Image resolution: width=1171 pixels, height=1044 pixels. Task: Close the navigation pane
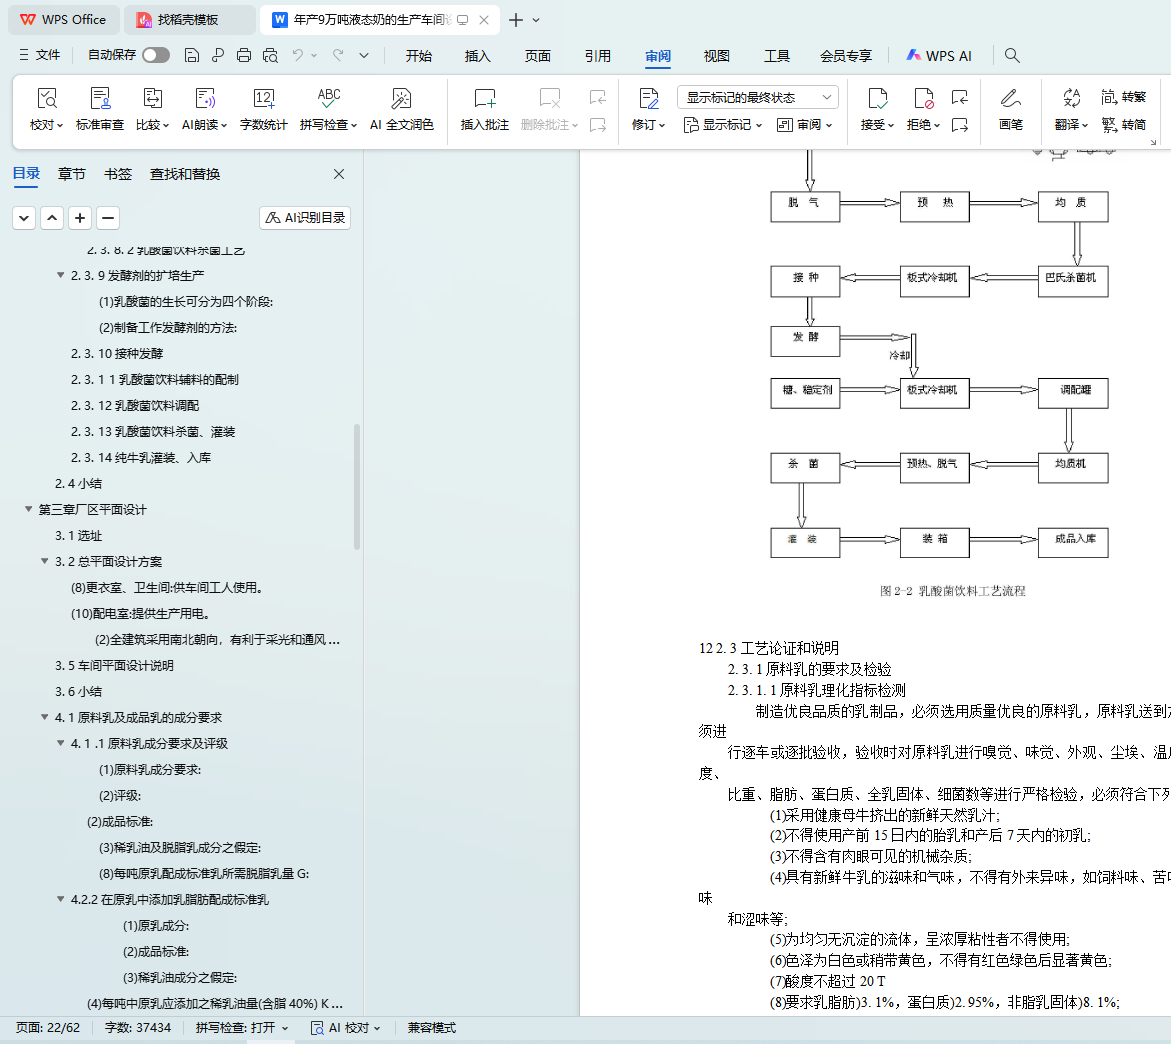(x=339, y=174)
